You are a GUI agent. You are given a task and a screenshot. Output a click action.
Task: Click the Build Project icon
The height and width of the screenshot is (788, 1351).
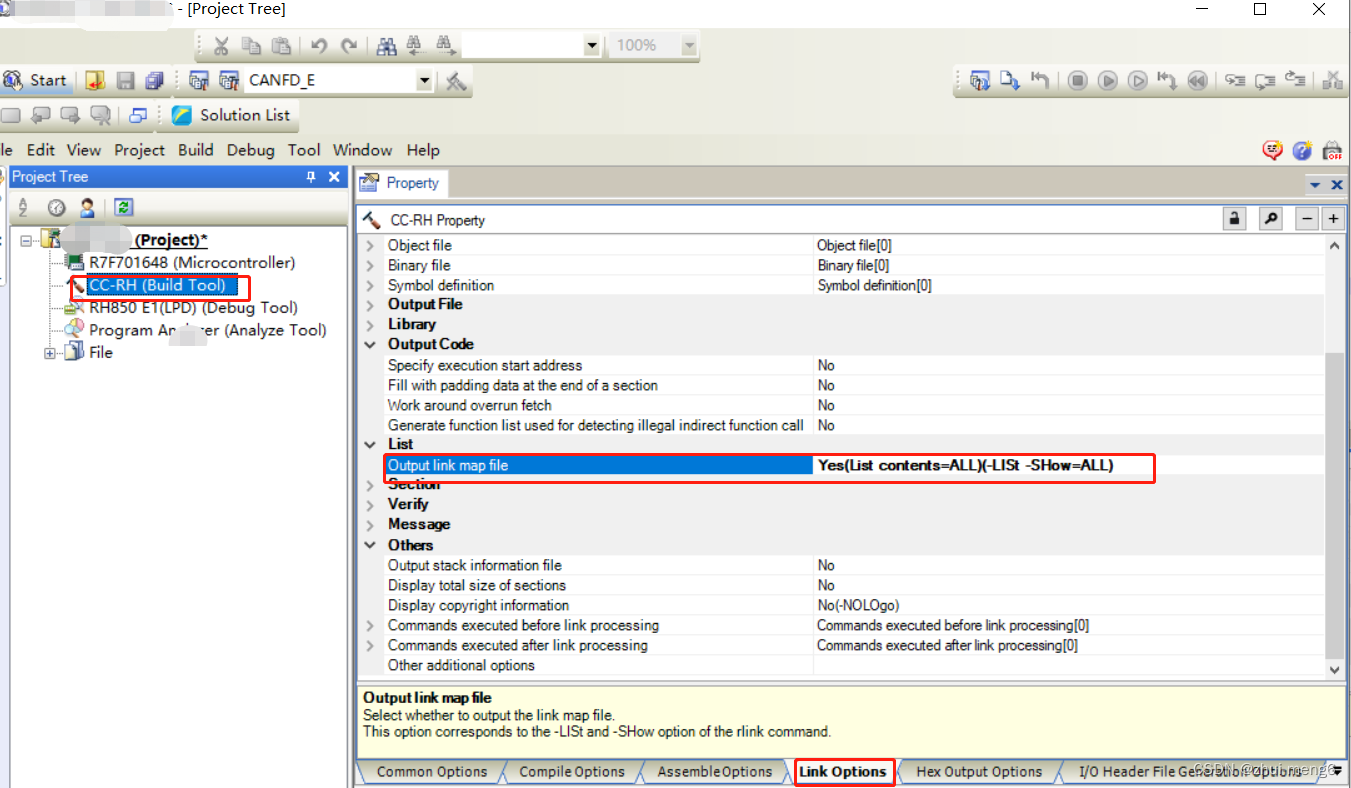[x=199, y=81]
